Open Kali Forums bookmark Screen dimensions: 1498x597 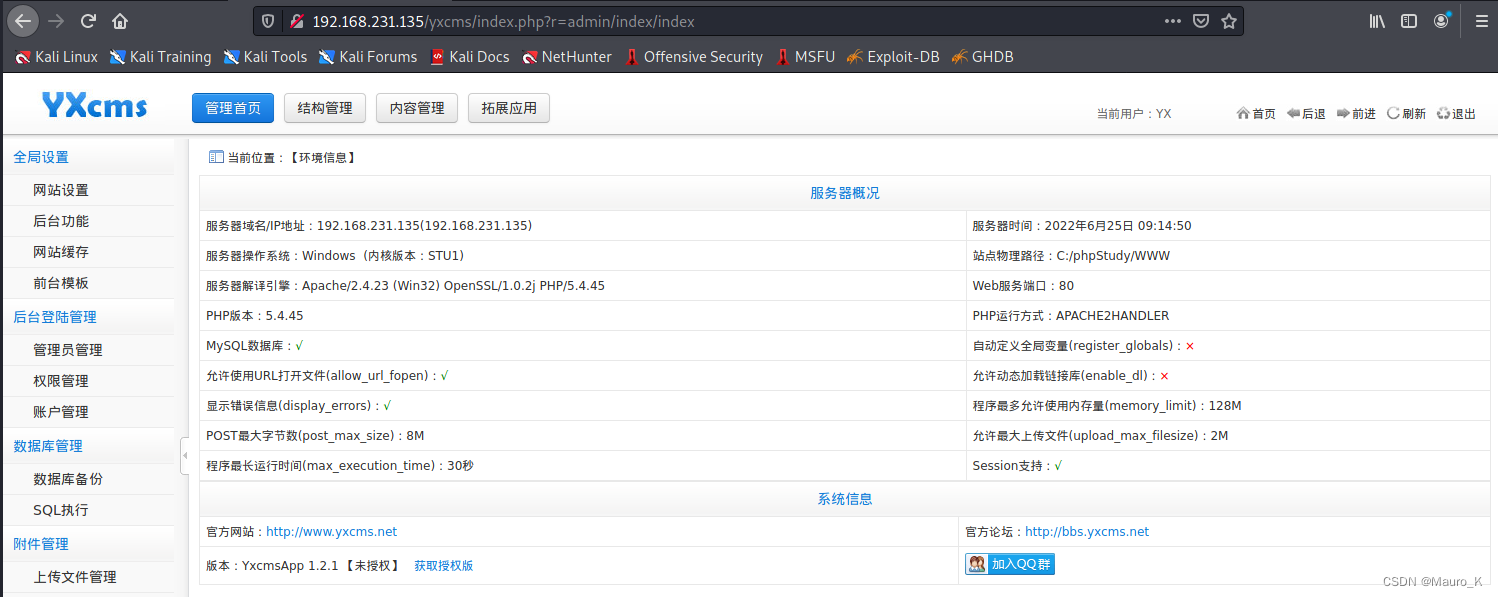368,57
